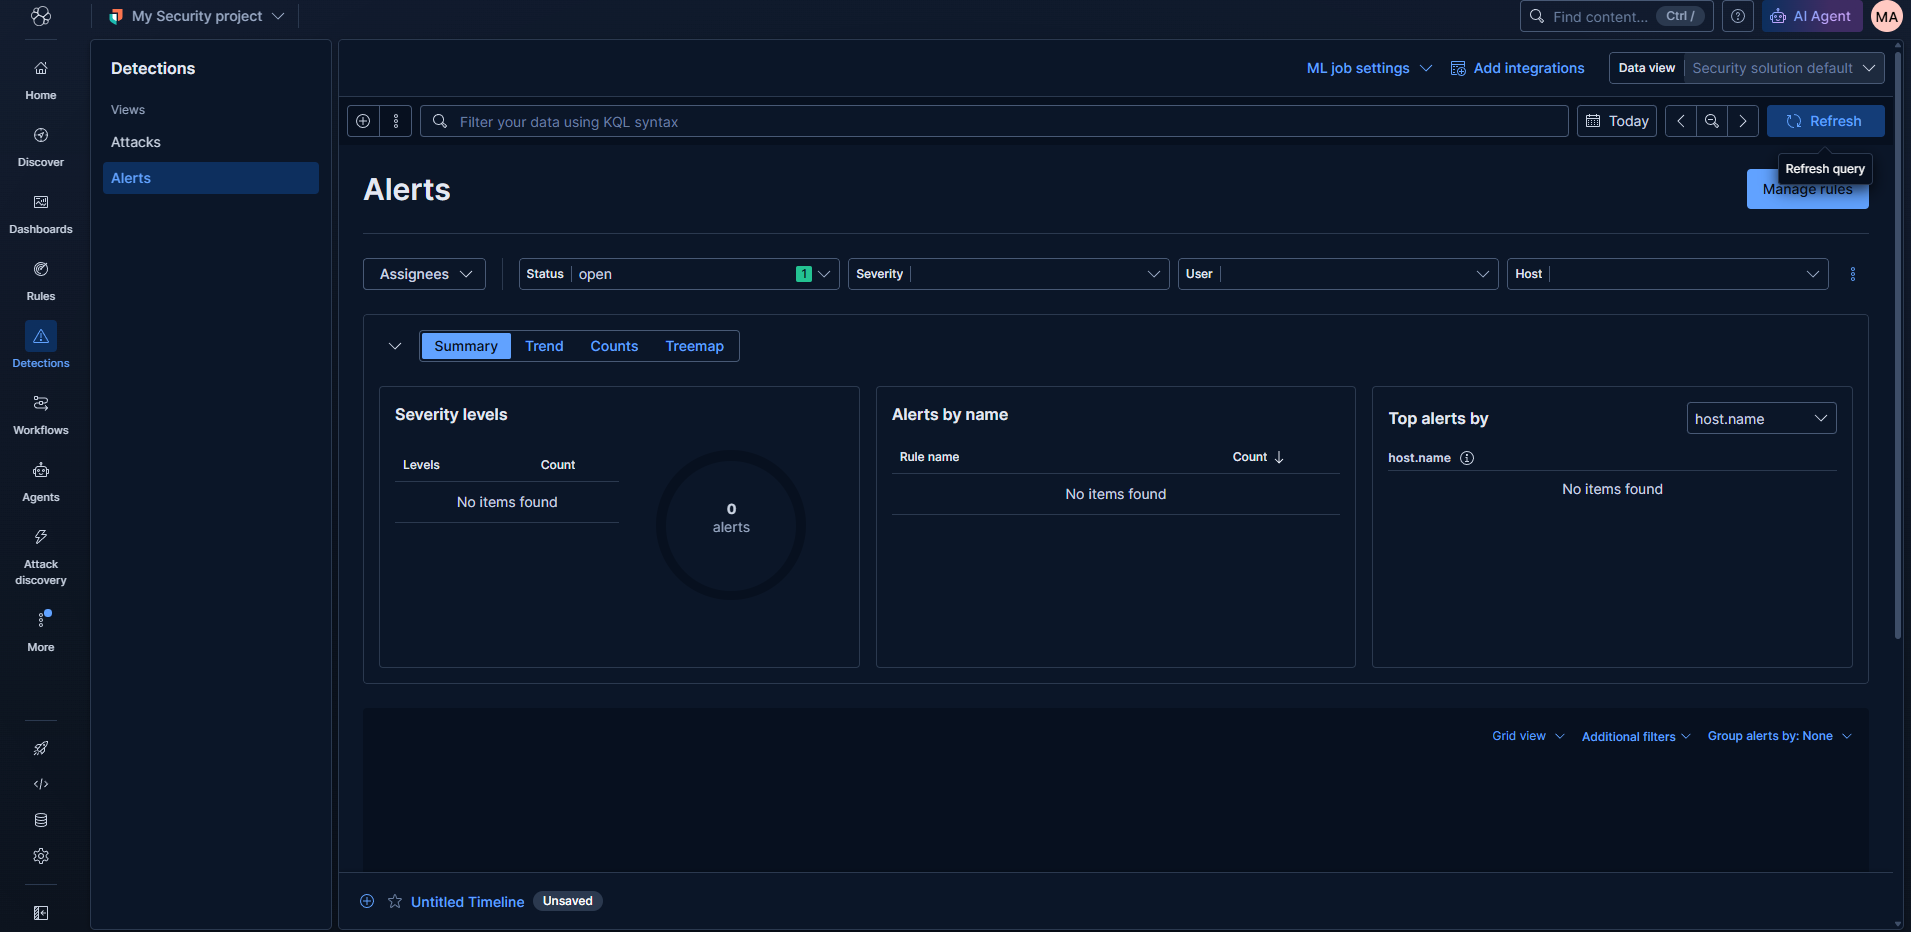Open the Host filter dropdown

1667,274
